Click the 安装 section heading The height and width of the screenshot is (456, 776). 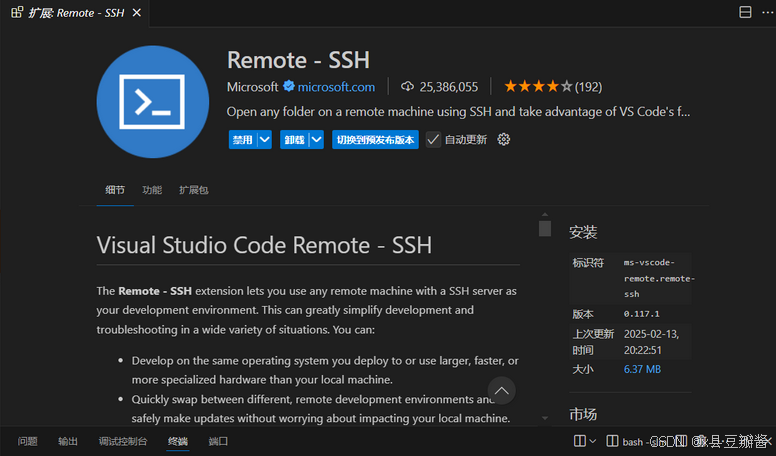click(x=583, y=232)
